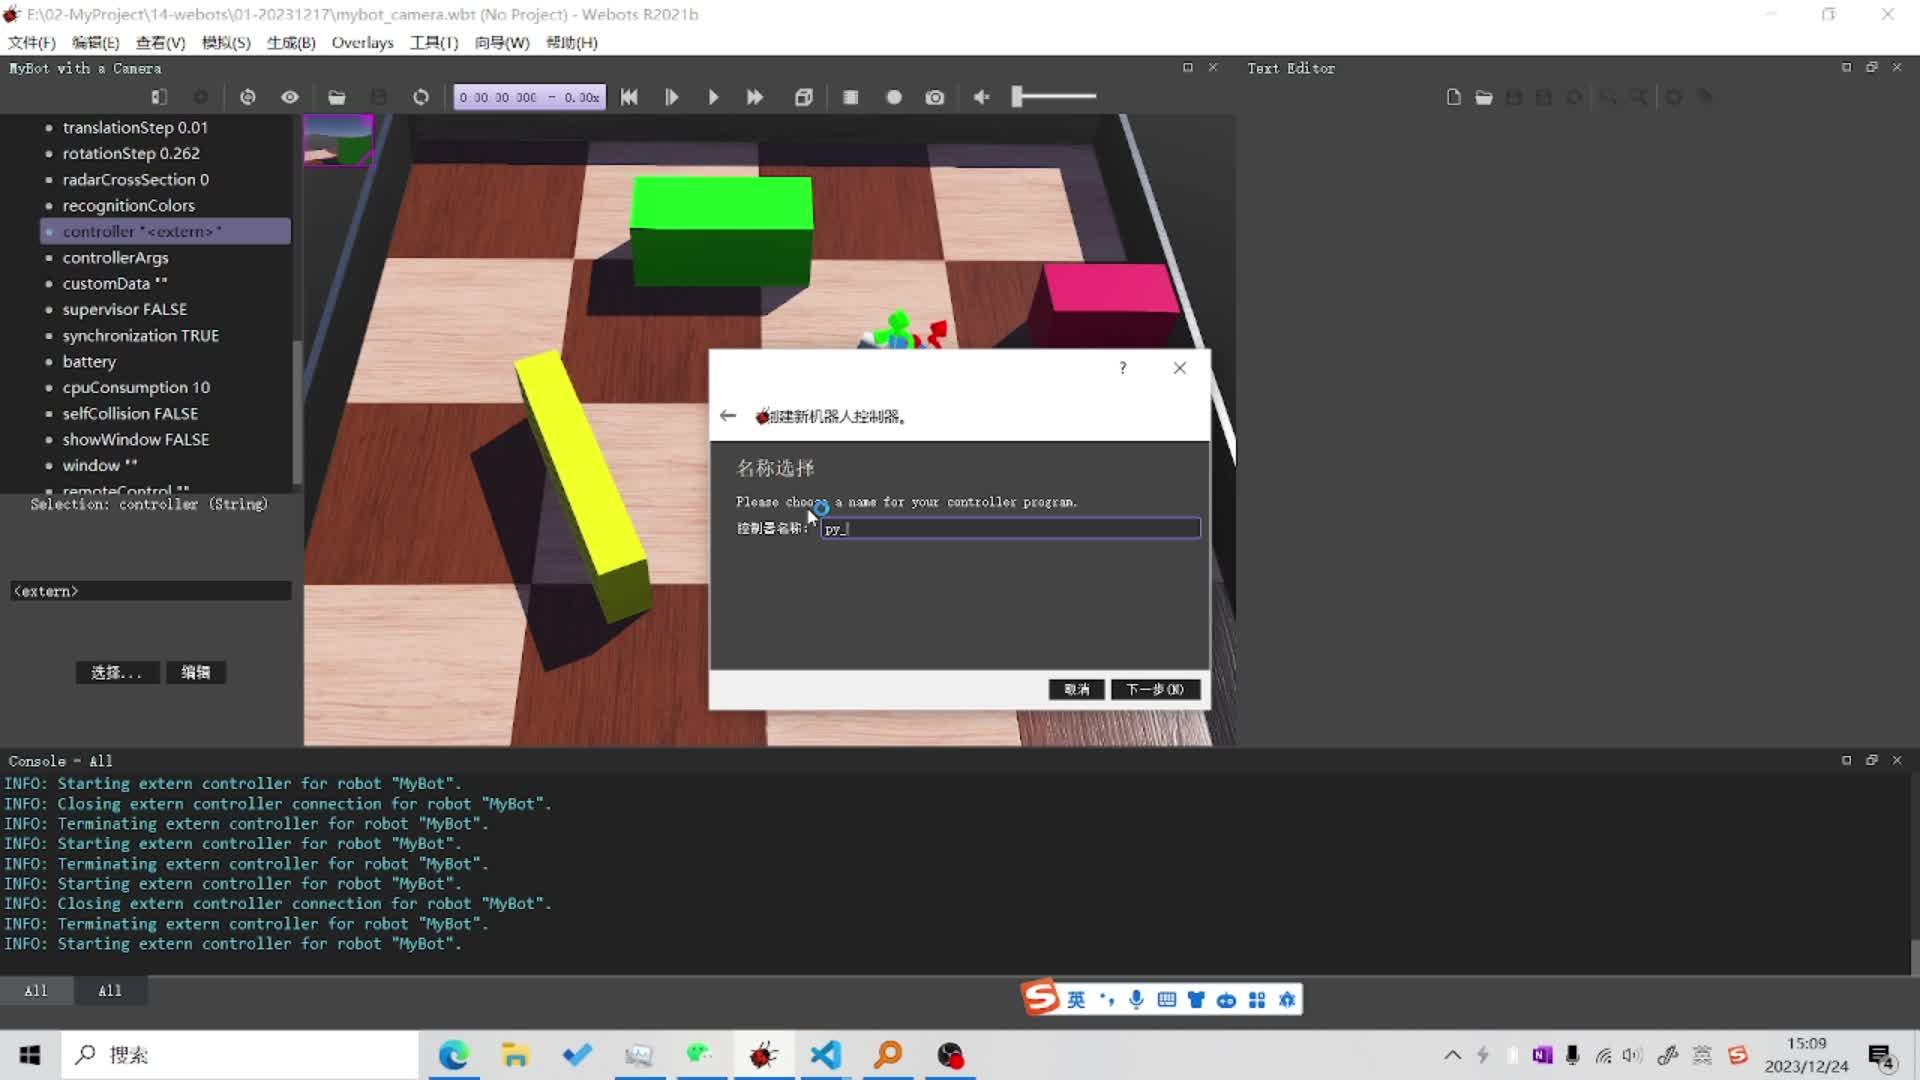
Task: Select the controllerArgs tree row
Action: point(115,257)
